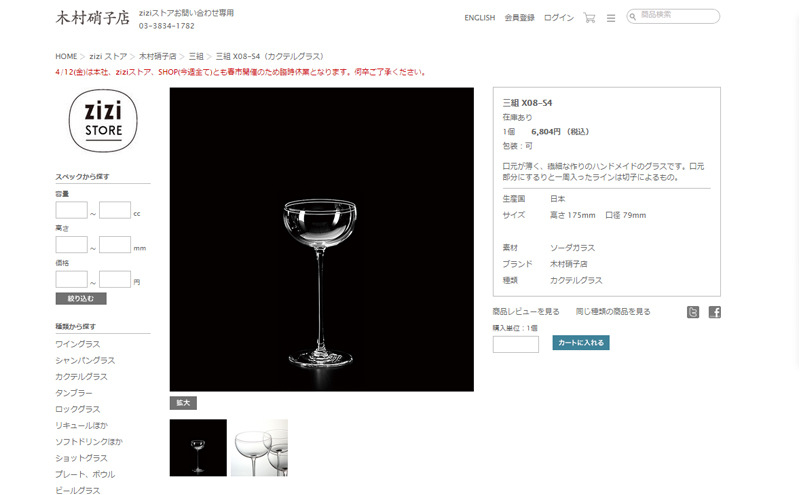The width and height of the screenshot is (800, 495).
Task: Click the 拡大 enlarge image button
Action: pyautogui.click(x=183, y=403)
